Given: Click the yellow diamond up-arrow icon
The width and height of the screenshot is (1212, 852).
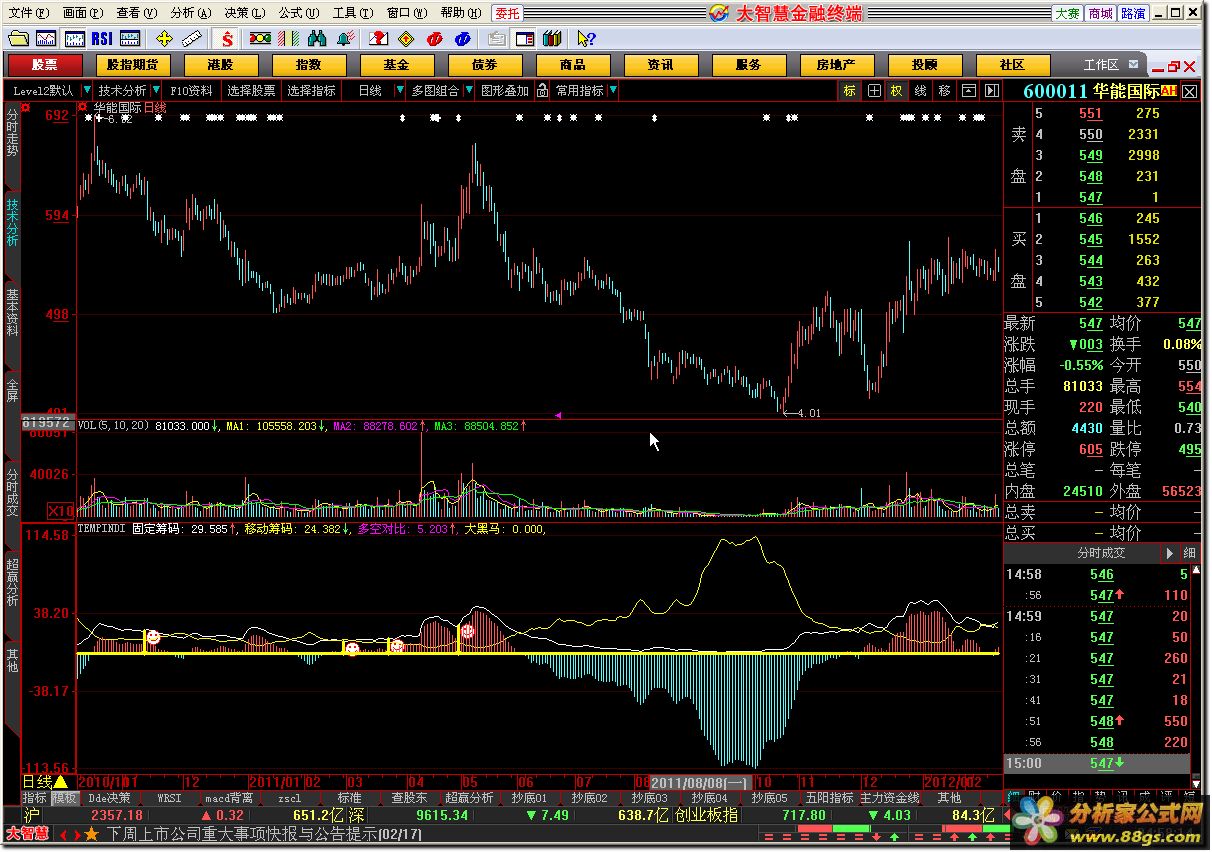Looking at the screenshot, I should click(x=406, y=39).
